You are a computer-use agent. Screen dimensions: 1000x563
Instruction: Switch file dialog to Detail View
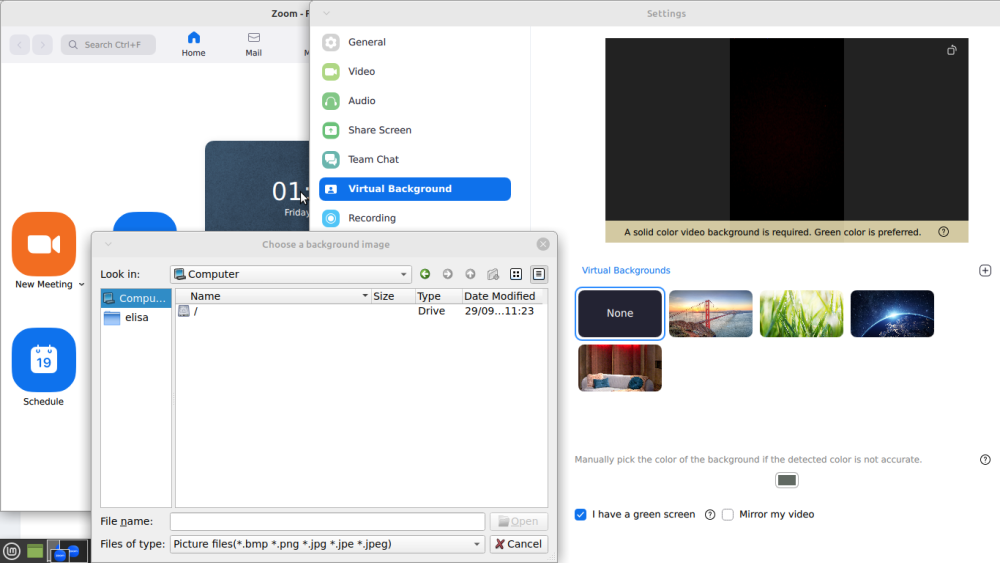point(539,274)
